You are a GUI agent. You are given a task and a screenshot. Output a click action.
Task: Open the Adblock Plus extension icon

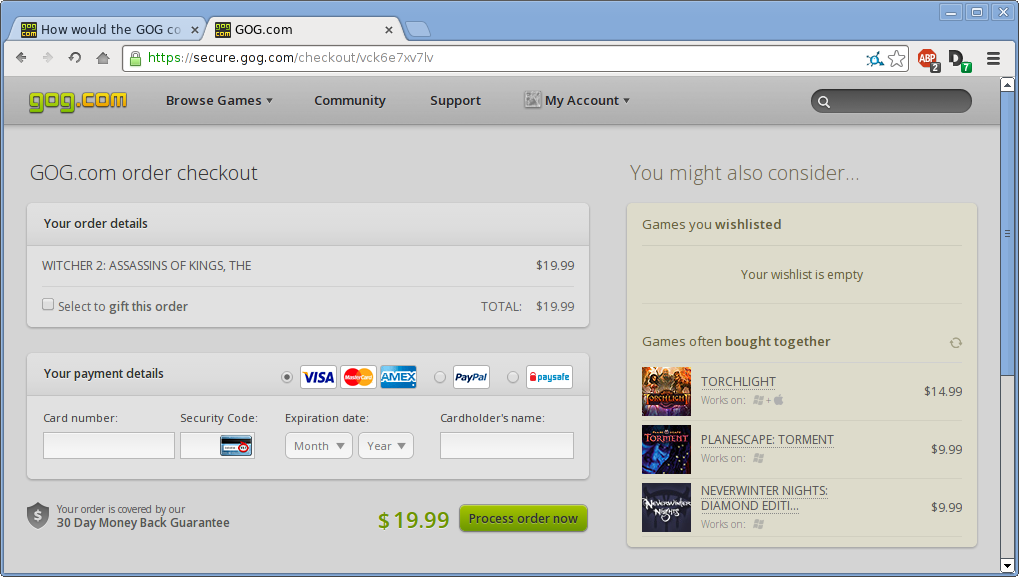pyautogui.click(x=928, y=59)
